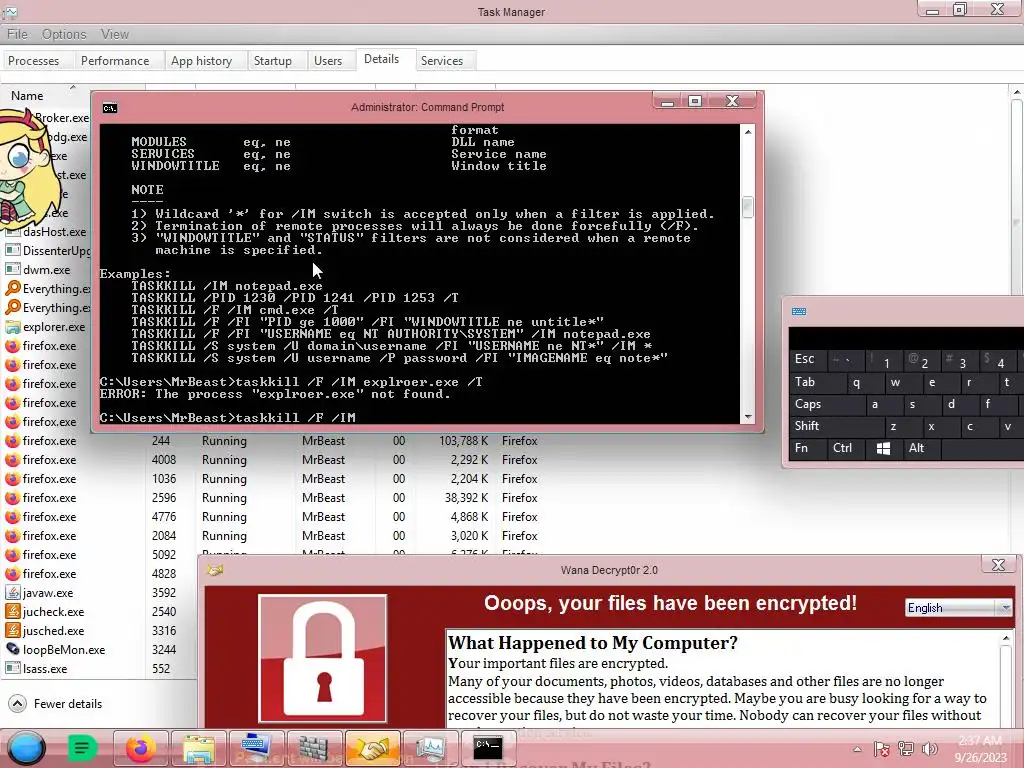This screenshot has height=768, width=1024.
Task: Switch to the Users tab
Action: click(x=328, y=61)
